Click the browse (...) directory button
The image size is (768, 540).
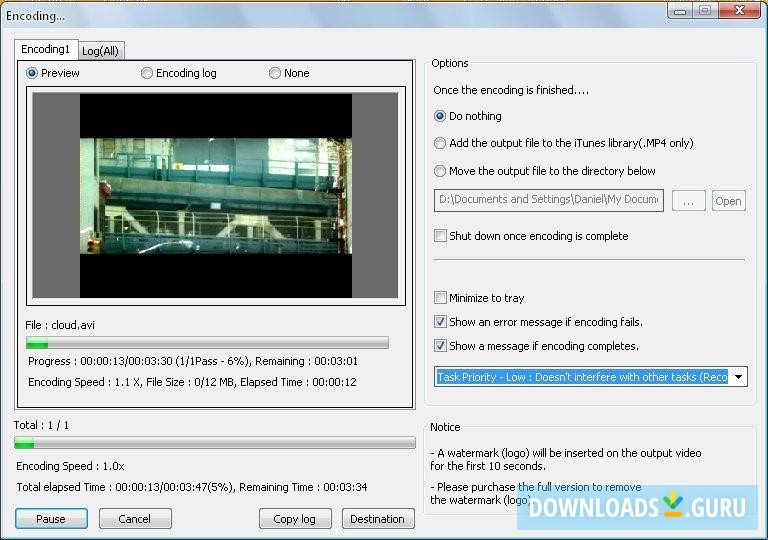click(x=688, y=200)
